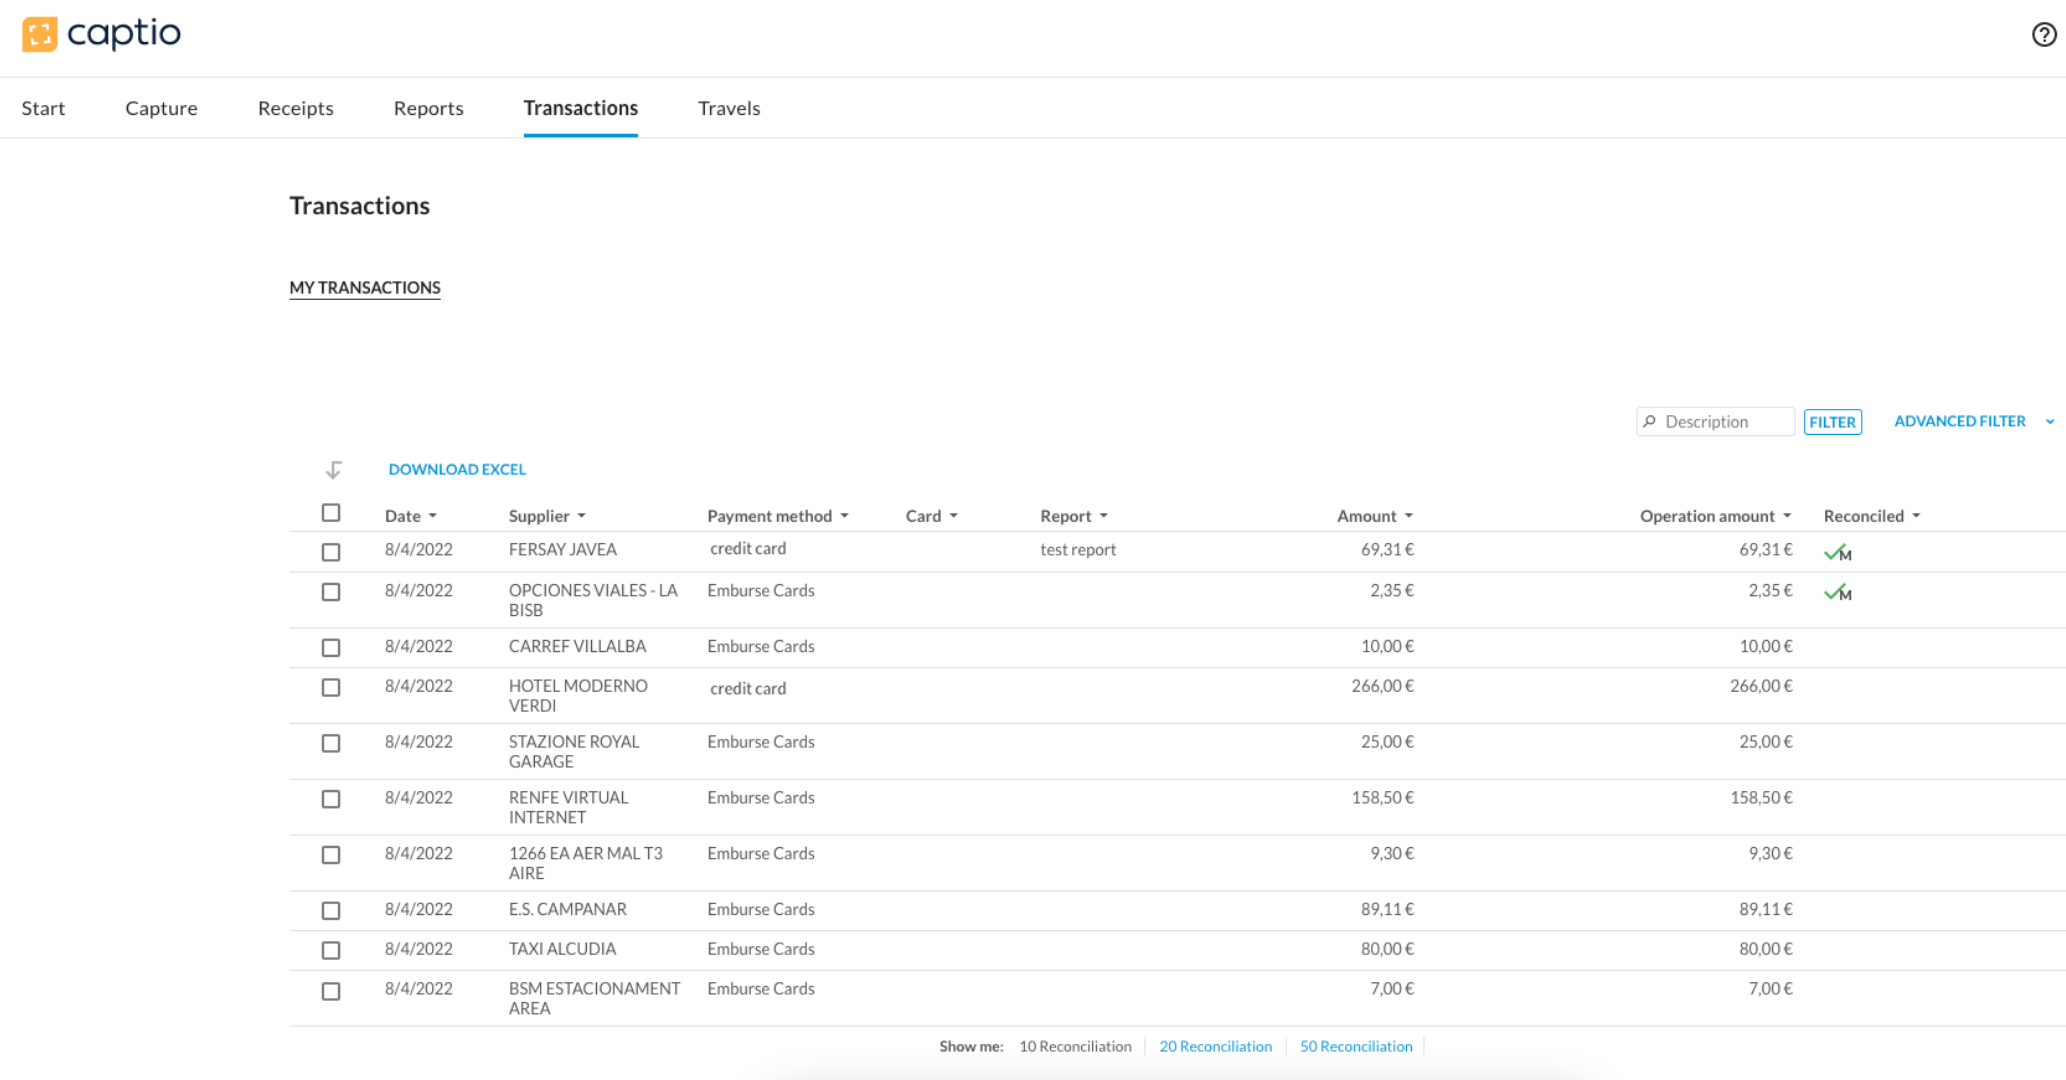This screenshot has width=2066, height=1080.
Task: Click the Captio logo icon
Action: (39, 34)
